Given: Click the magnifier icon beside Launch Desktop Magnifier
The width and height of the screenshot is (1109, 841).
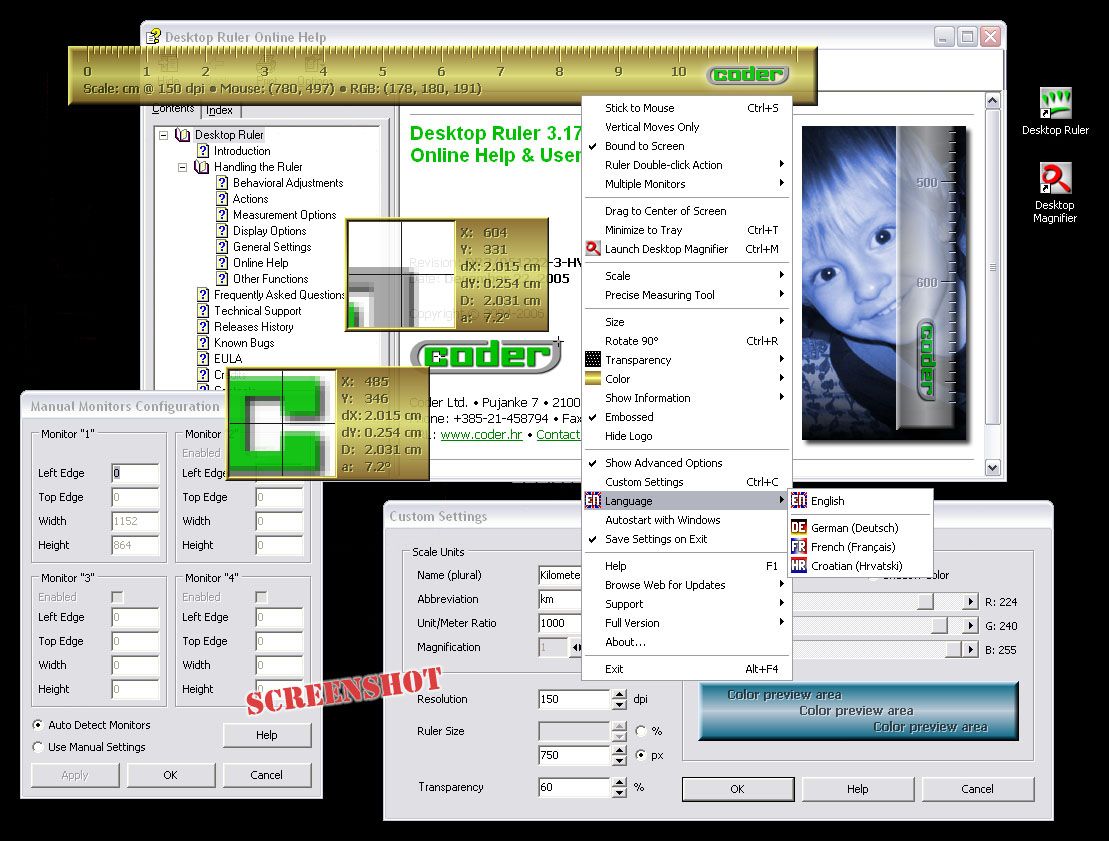Looking at the screenshot, I should 593,248.
